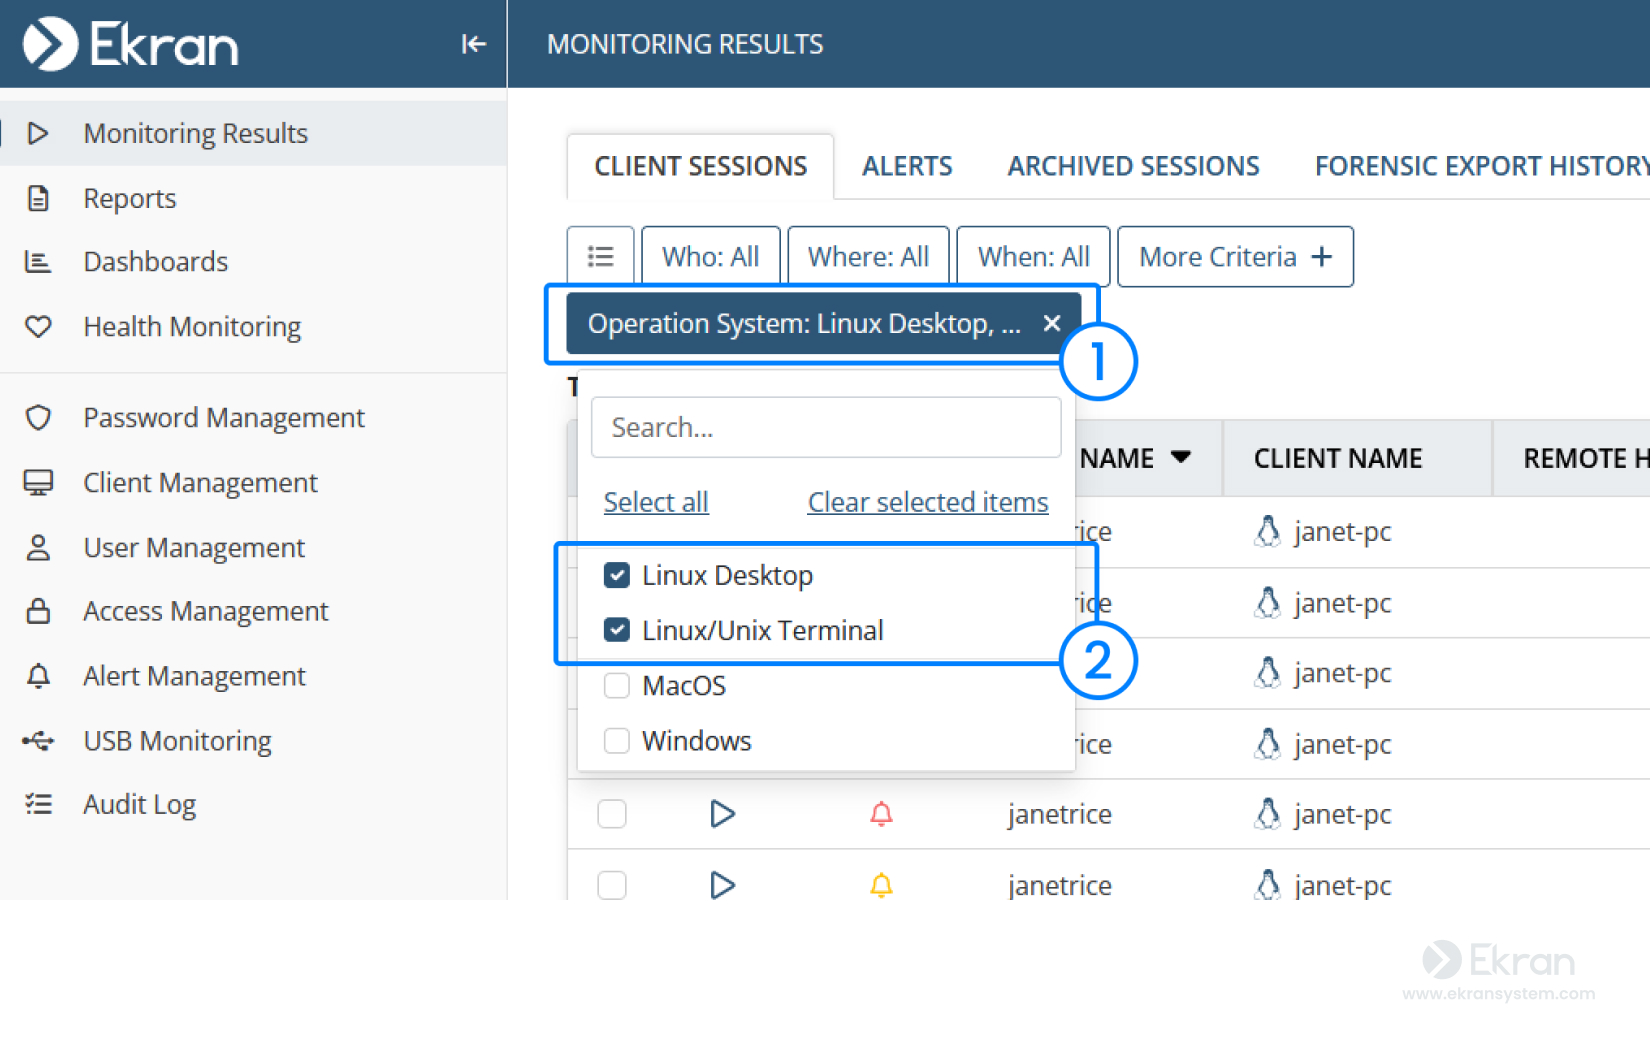Click the Clear selected items link

(x=927, y=502)
